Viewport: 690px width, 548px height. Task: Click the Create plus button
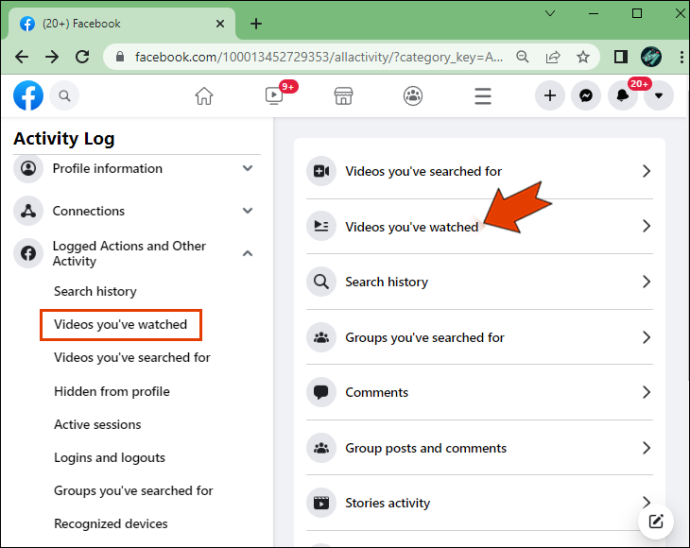click(x=550, y=96)
